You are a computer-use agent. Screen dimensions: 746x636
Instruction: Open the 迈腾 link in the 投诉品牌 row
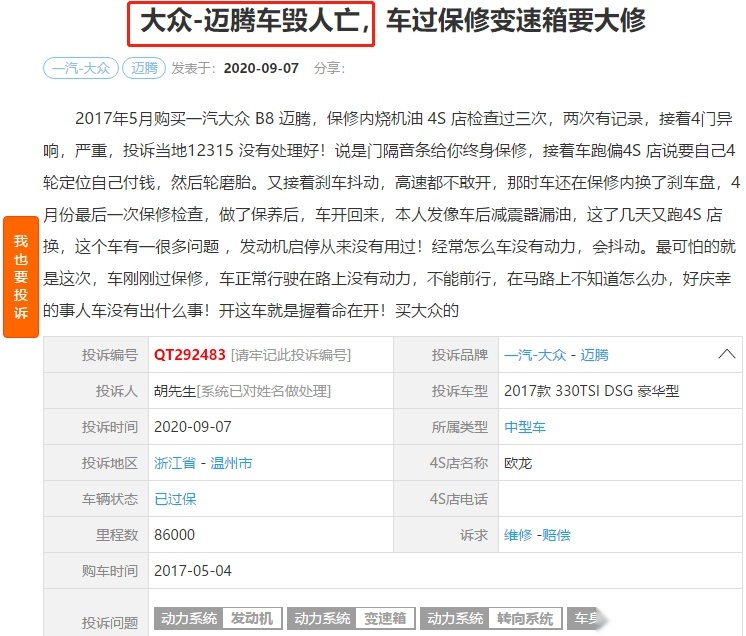coord(594,355)
